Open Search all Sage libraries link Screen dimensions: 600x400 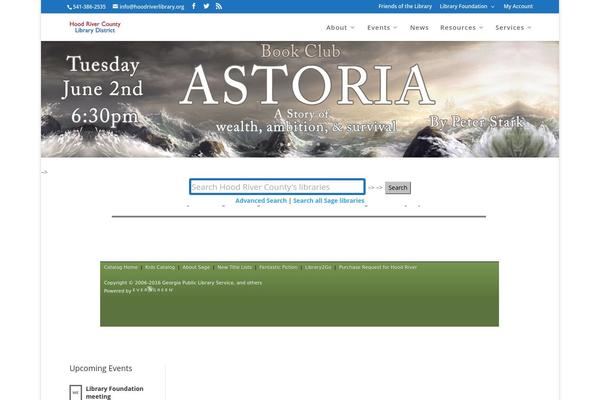tap(328, 201)
